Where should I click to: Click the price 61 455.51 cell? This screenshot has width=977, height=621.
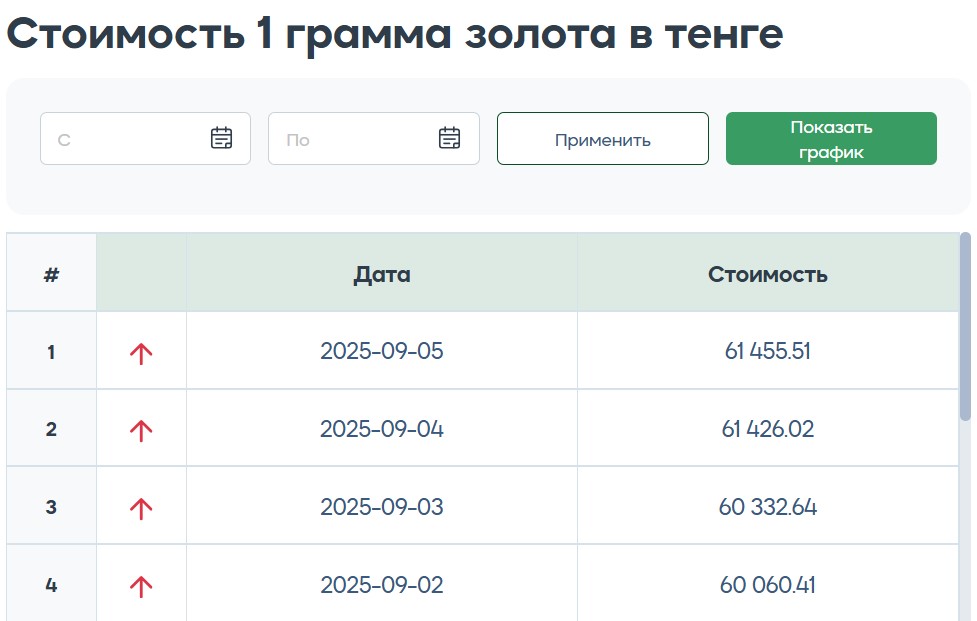767,352
